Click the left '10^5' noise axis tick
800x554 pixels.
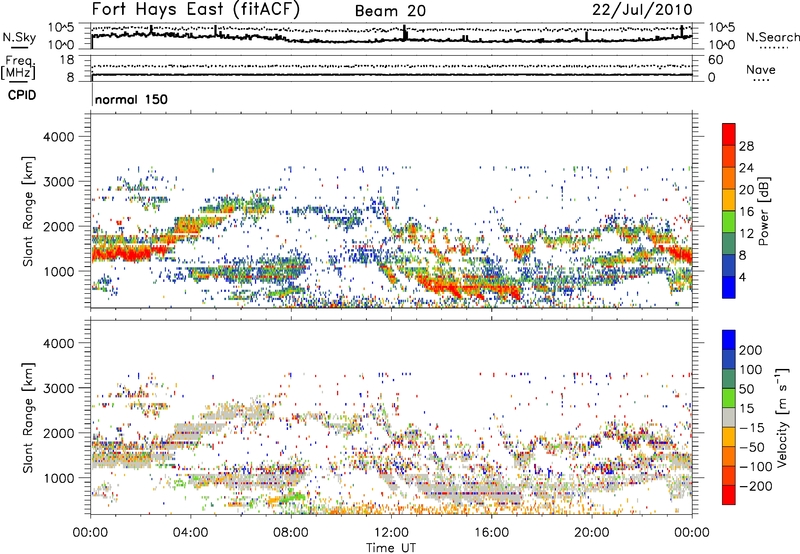pyautogui.click(x=61, y=28)
